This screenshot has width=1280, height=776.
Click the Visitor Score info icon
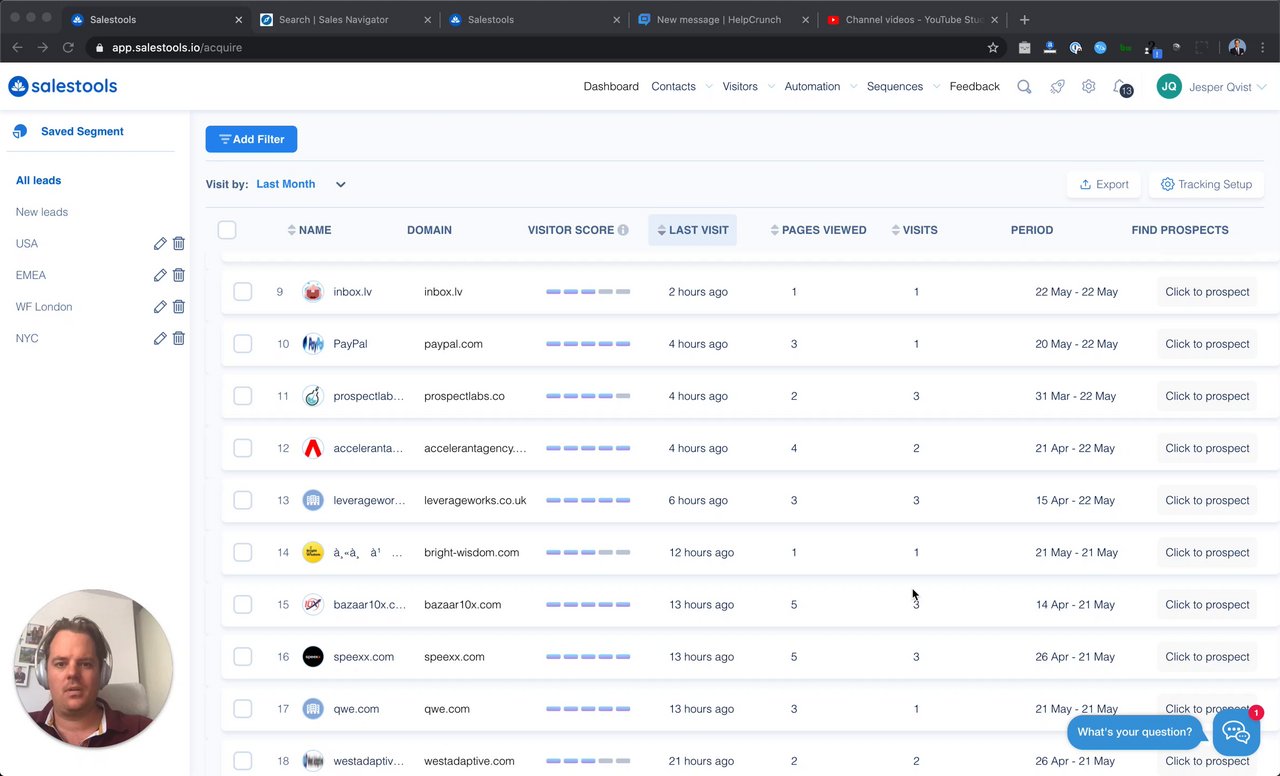click(x=623, y=230)
